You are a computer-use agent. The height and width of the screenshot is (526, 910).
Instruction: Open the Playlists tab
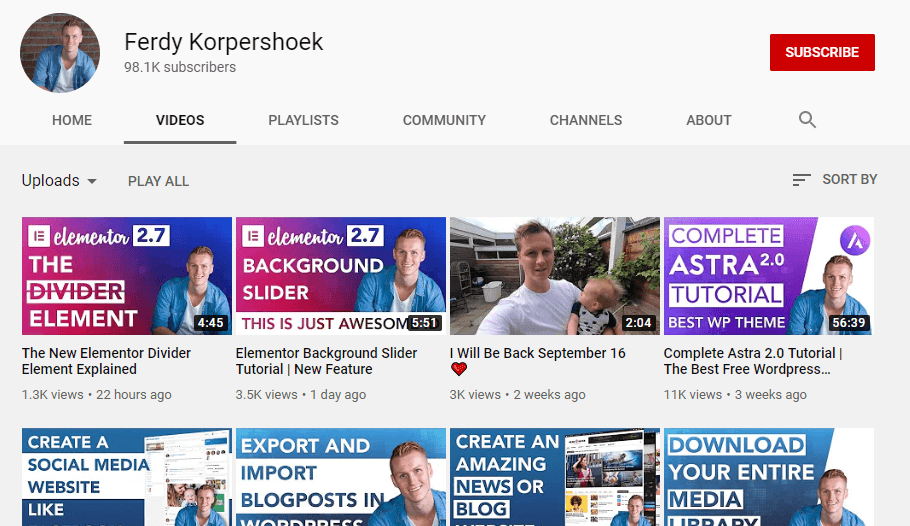[x=304, y=120]
